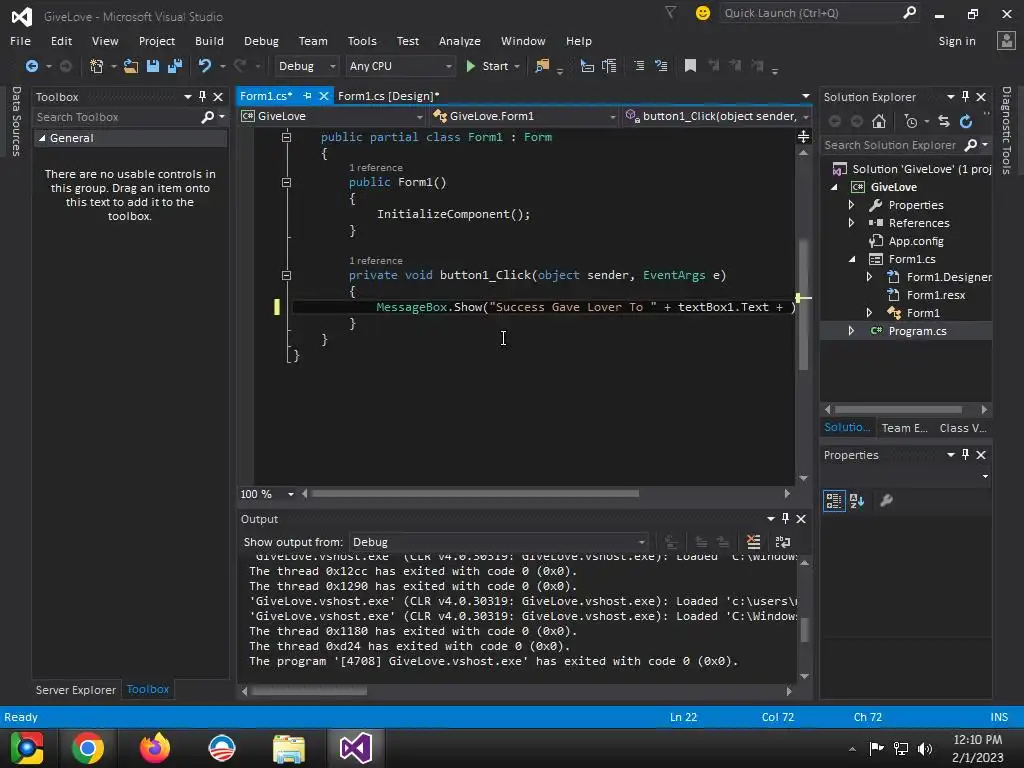Click the Undo arrow icon
Viewport: 1024px width, 768px height.
pyautogui.click(x=205, y=66)
